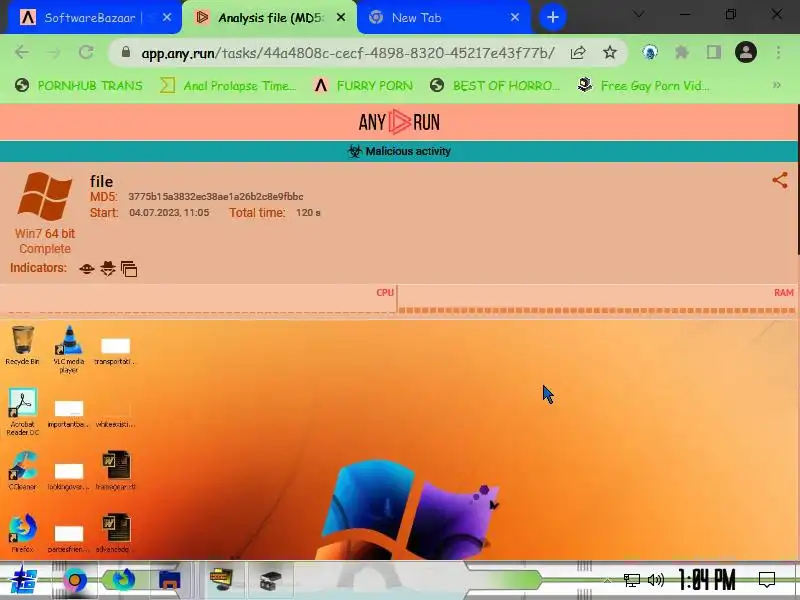
Task: Select the Word document above advancedcl...
Action: pos(115,470)
